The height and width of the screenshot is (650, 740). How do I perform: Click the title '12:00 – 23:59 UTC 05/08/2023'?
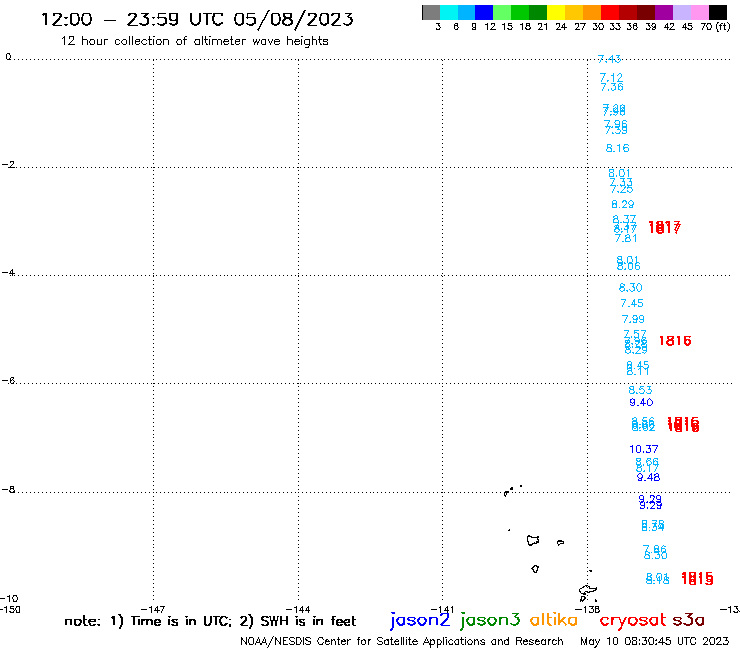(x=197, y=19)
